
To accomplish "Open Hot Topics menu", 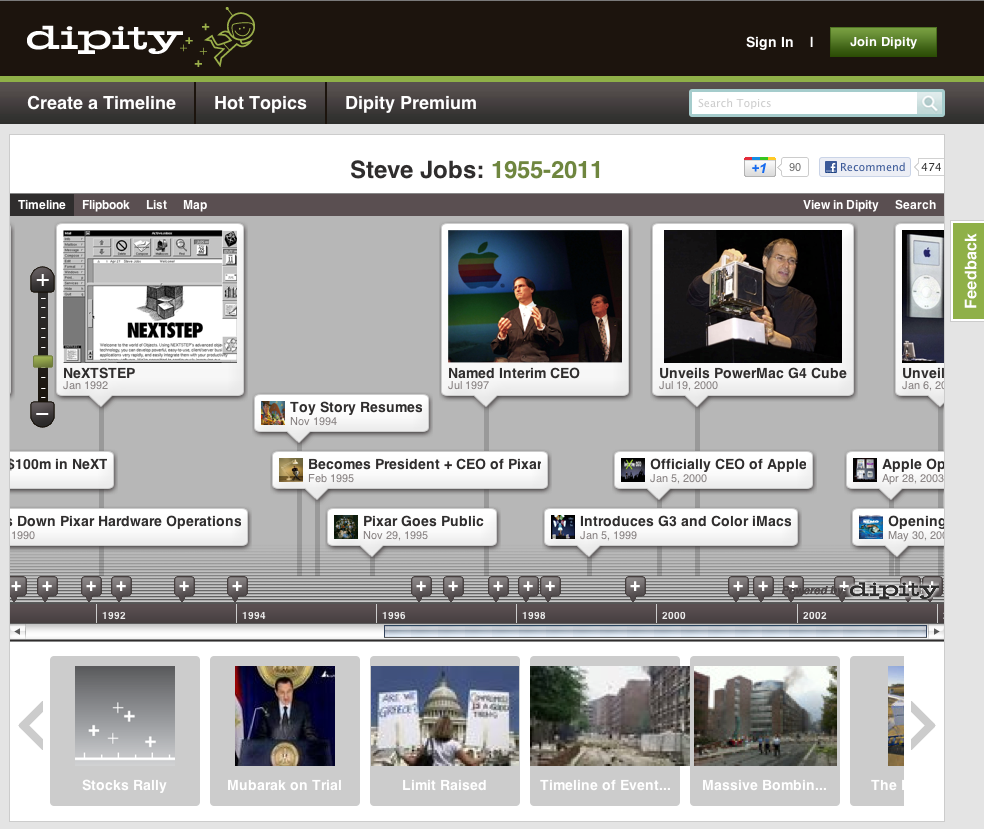I will (260, 103).
